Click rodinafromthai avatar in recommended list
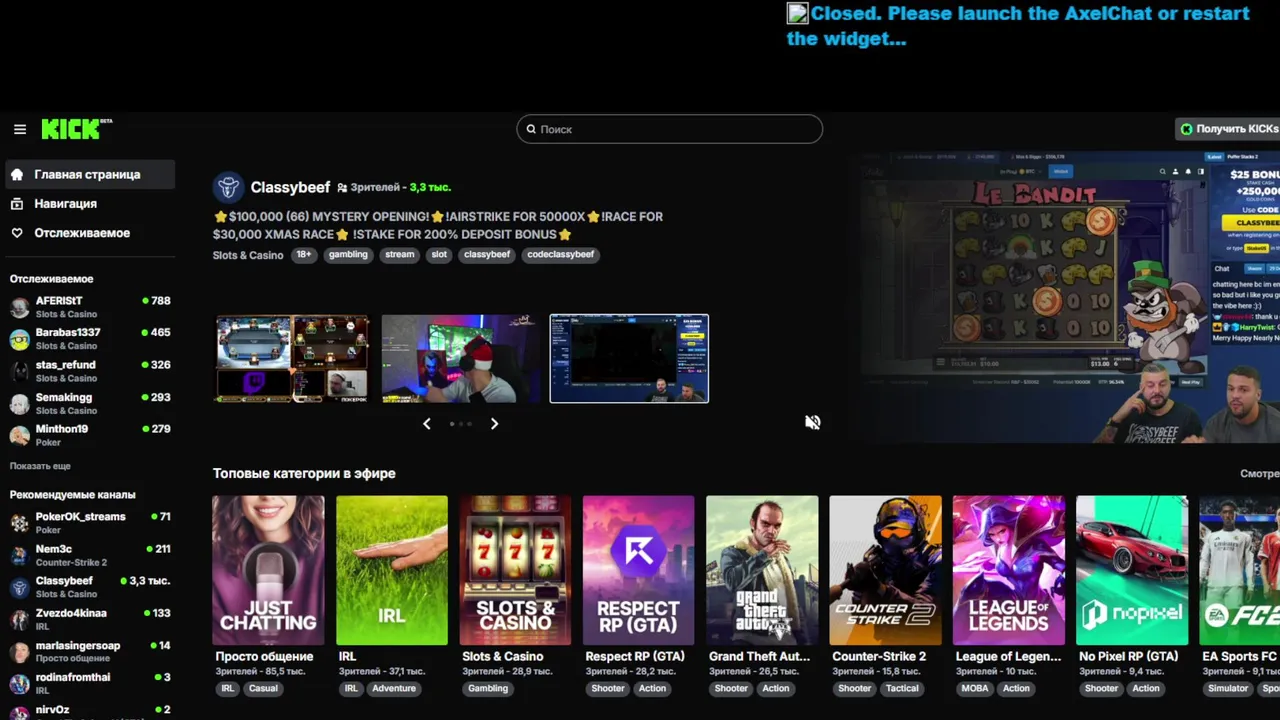The height and width of the screenshot is (720, 1280). tap(20, 683)
